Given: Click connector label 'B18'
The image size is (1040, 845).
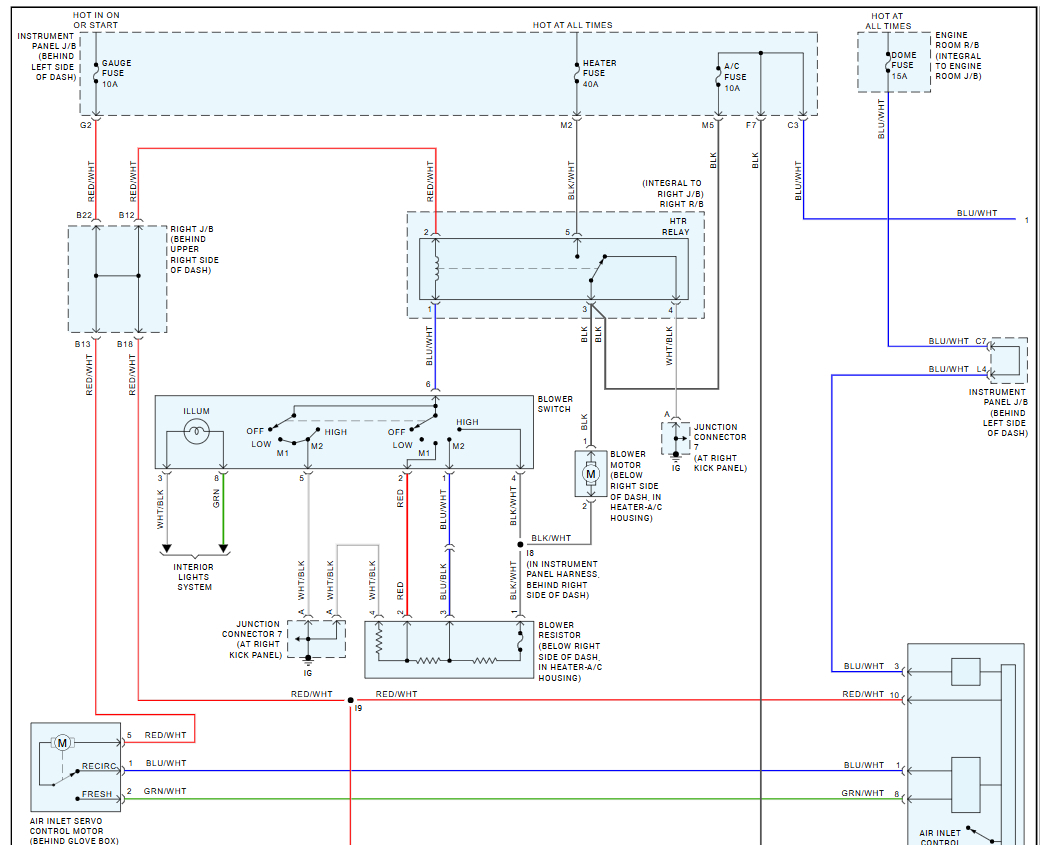Looking at the screenshot, I should pos(125,344).
